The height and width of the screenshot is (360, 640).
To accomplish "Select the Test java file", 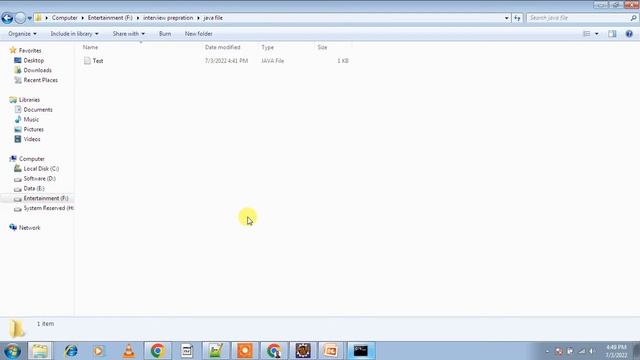I will pyautogui.click(x=98, y=61).
